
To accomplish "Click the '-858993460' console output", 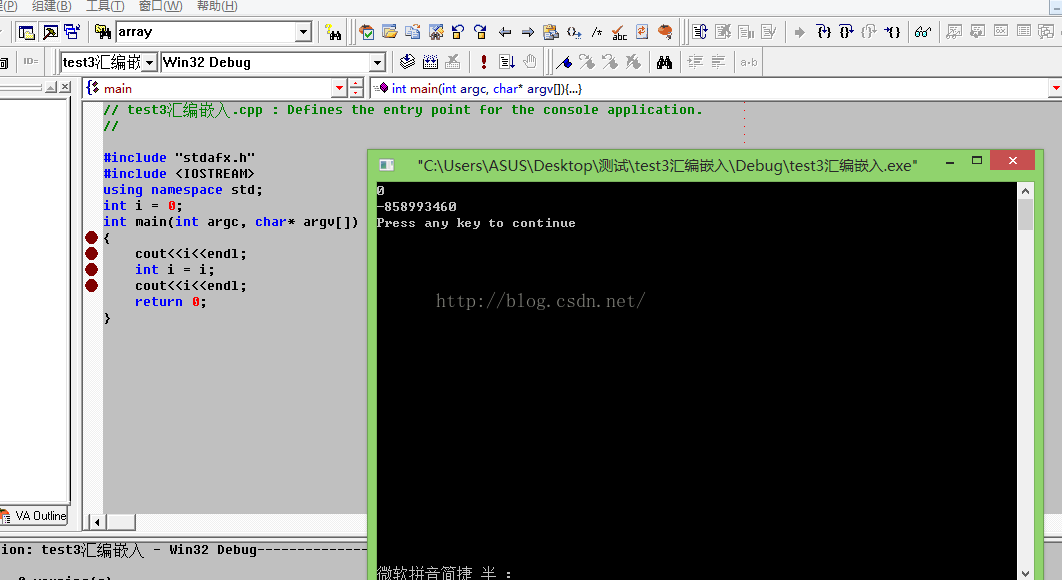I will (417, 207).
